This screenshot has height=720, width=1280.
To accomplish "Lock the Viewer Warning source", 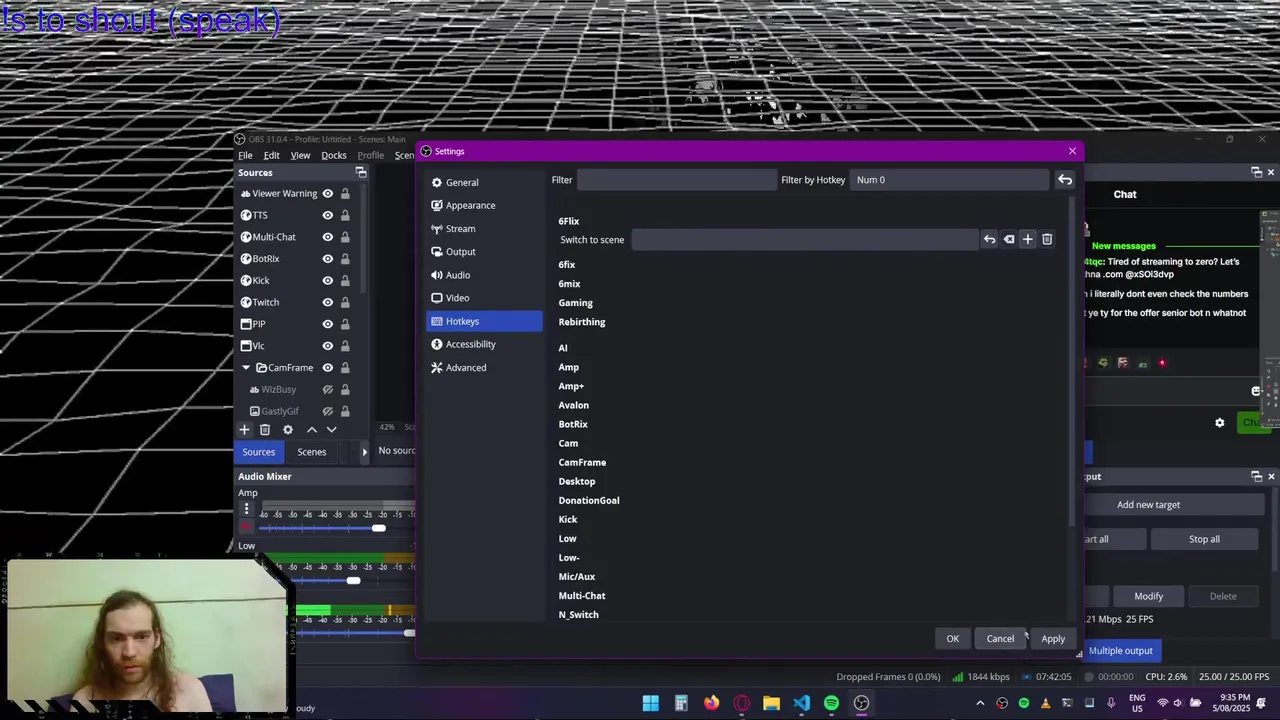I will [x=345, y=194].
